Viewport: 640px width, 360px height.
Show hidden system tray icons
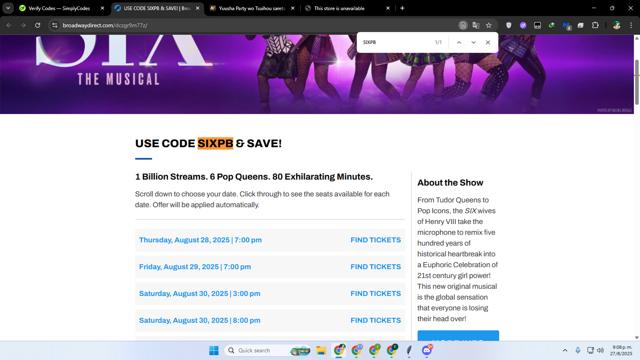coord(565,350)
